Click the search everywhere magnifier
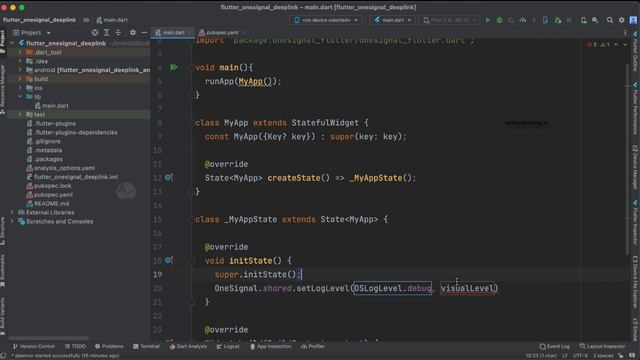Image resolution: width=640 pixels, height=360 pixels. (x=610, y=20)
